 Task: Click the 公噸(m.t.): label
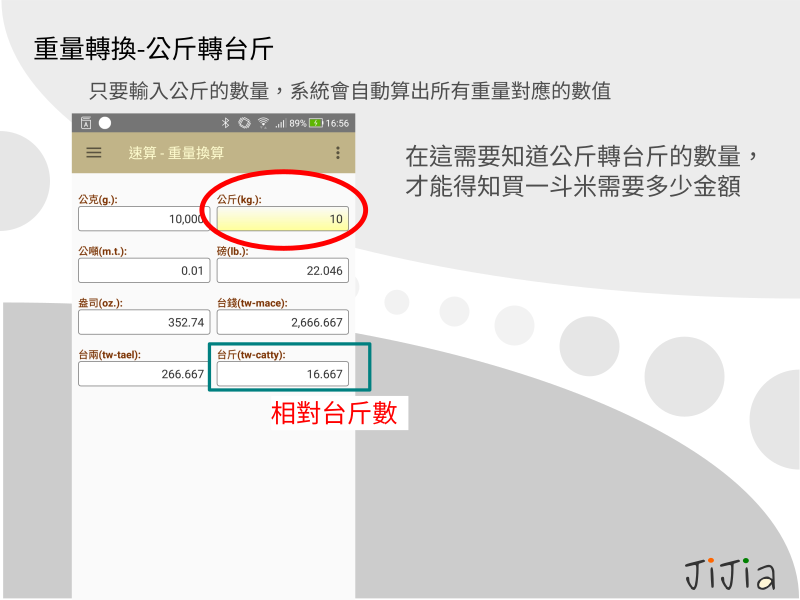point(103,251)
